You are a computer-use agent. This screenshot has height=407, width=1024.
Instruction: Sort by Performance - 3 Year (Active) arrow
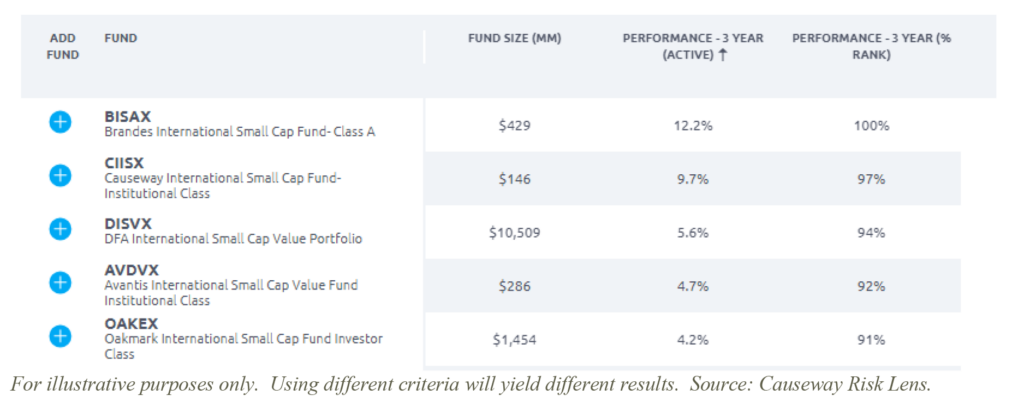coord(722,56)
